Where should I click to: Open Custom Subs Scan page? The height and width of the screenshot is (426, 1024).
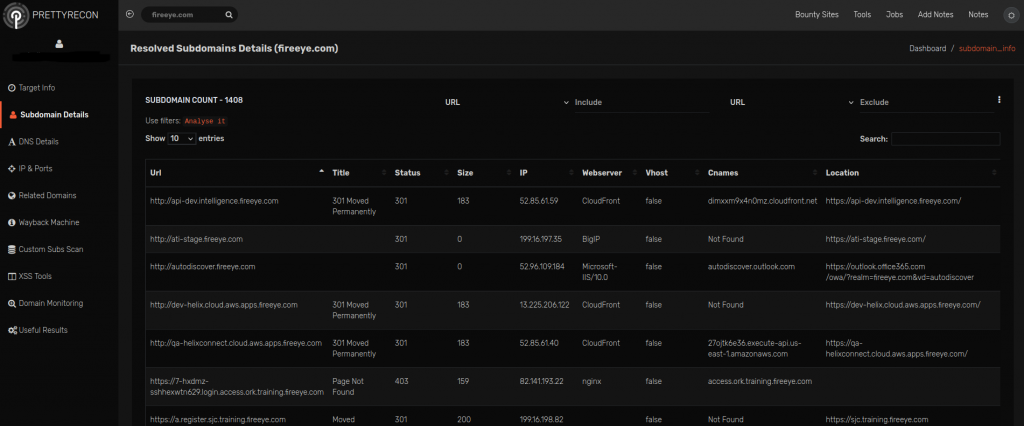click(x=51, y=250)
